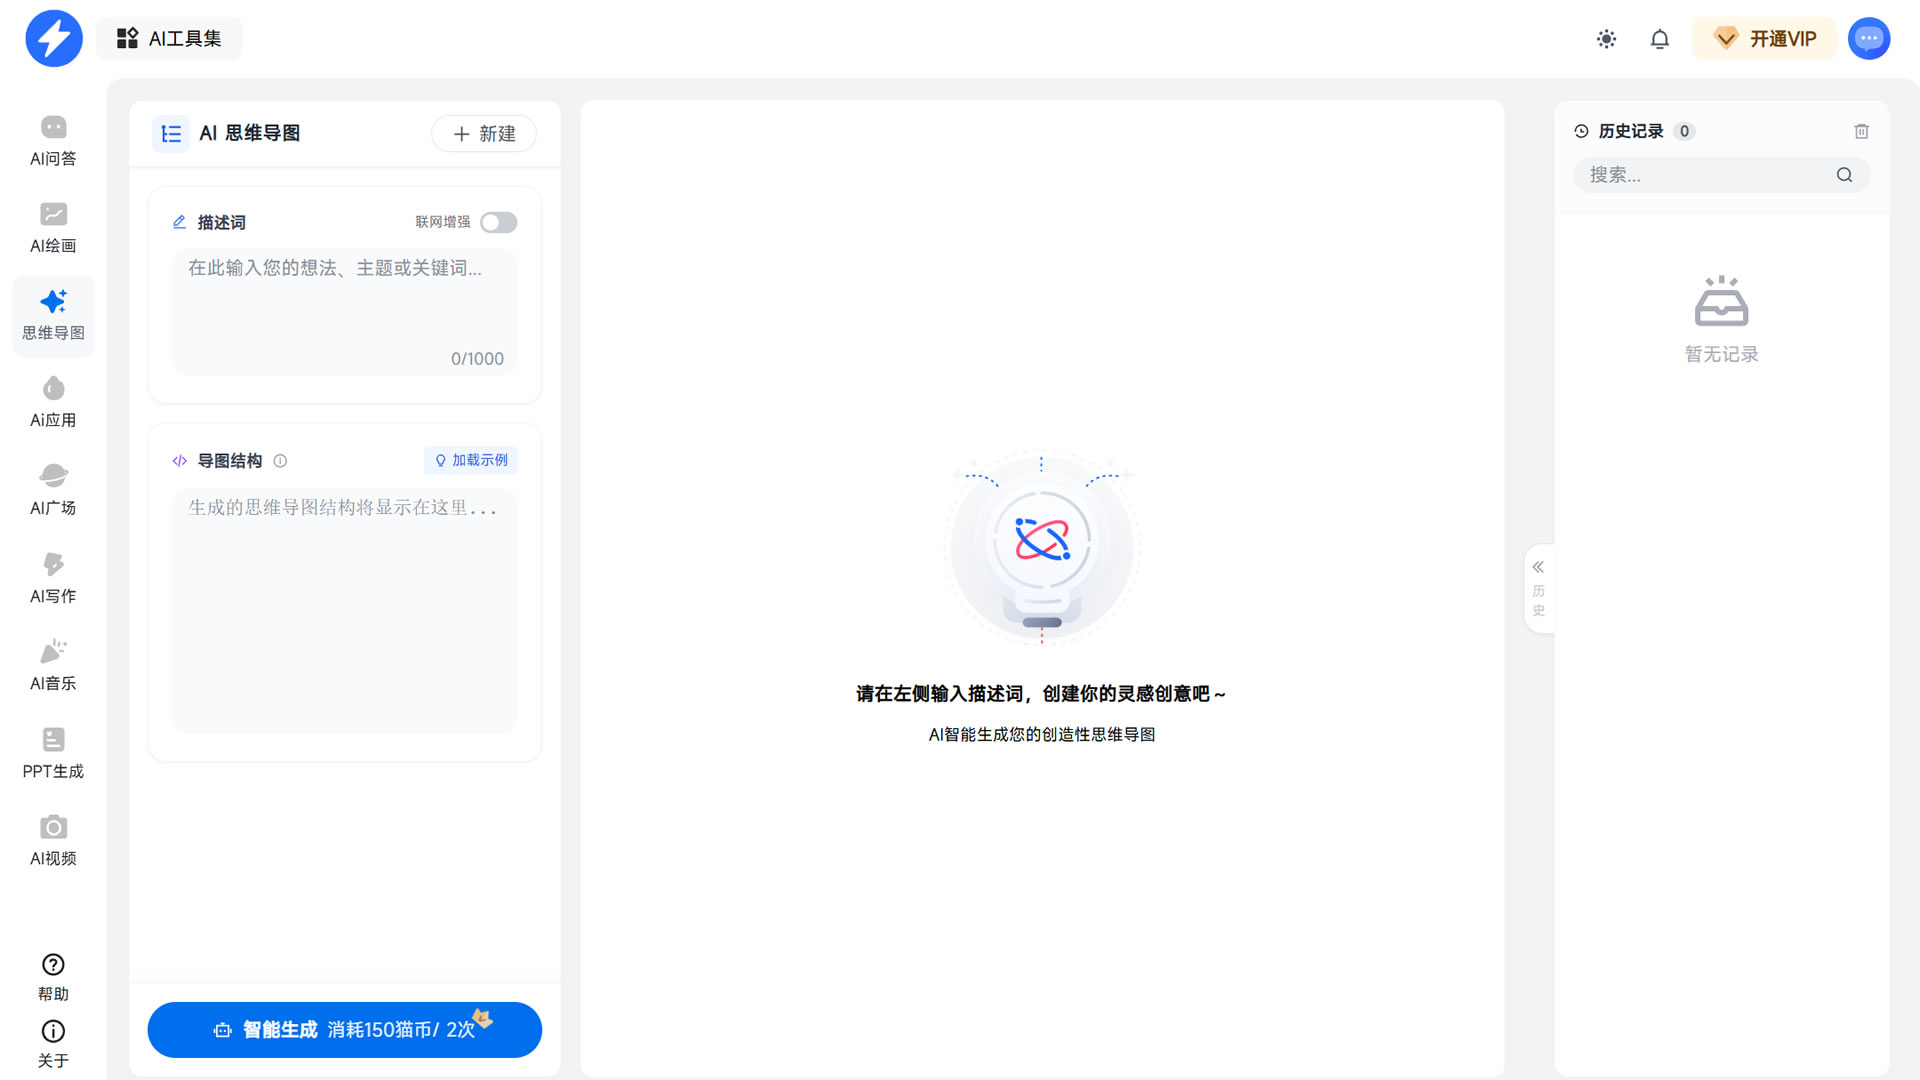Viewport: 1920px width, 1080px height.
Task: Click 新建 to create a new mind map
Action: [483, 133]
